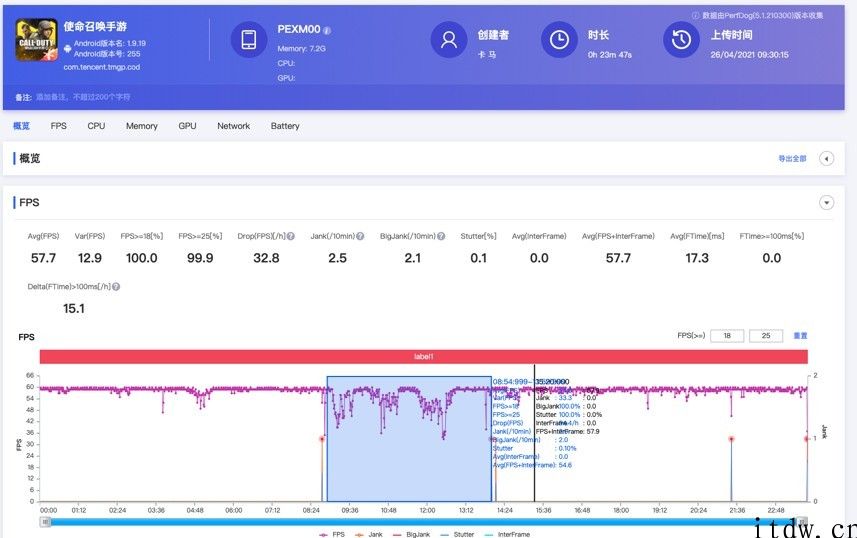Toggle Stutter series in chart legend
Image resolution: width=857 pixels, height=538 pixels.
click(x=457, y=534)
